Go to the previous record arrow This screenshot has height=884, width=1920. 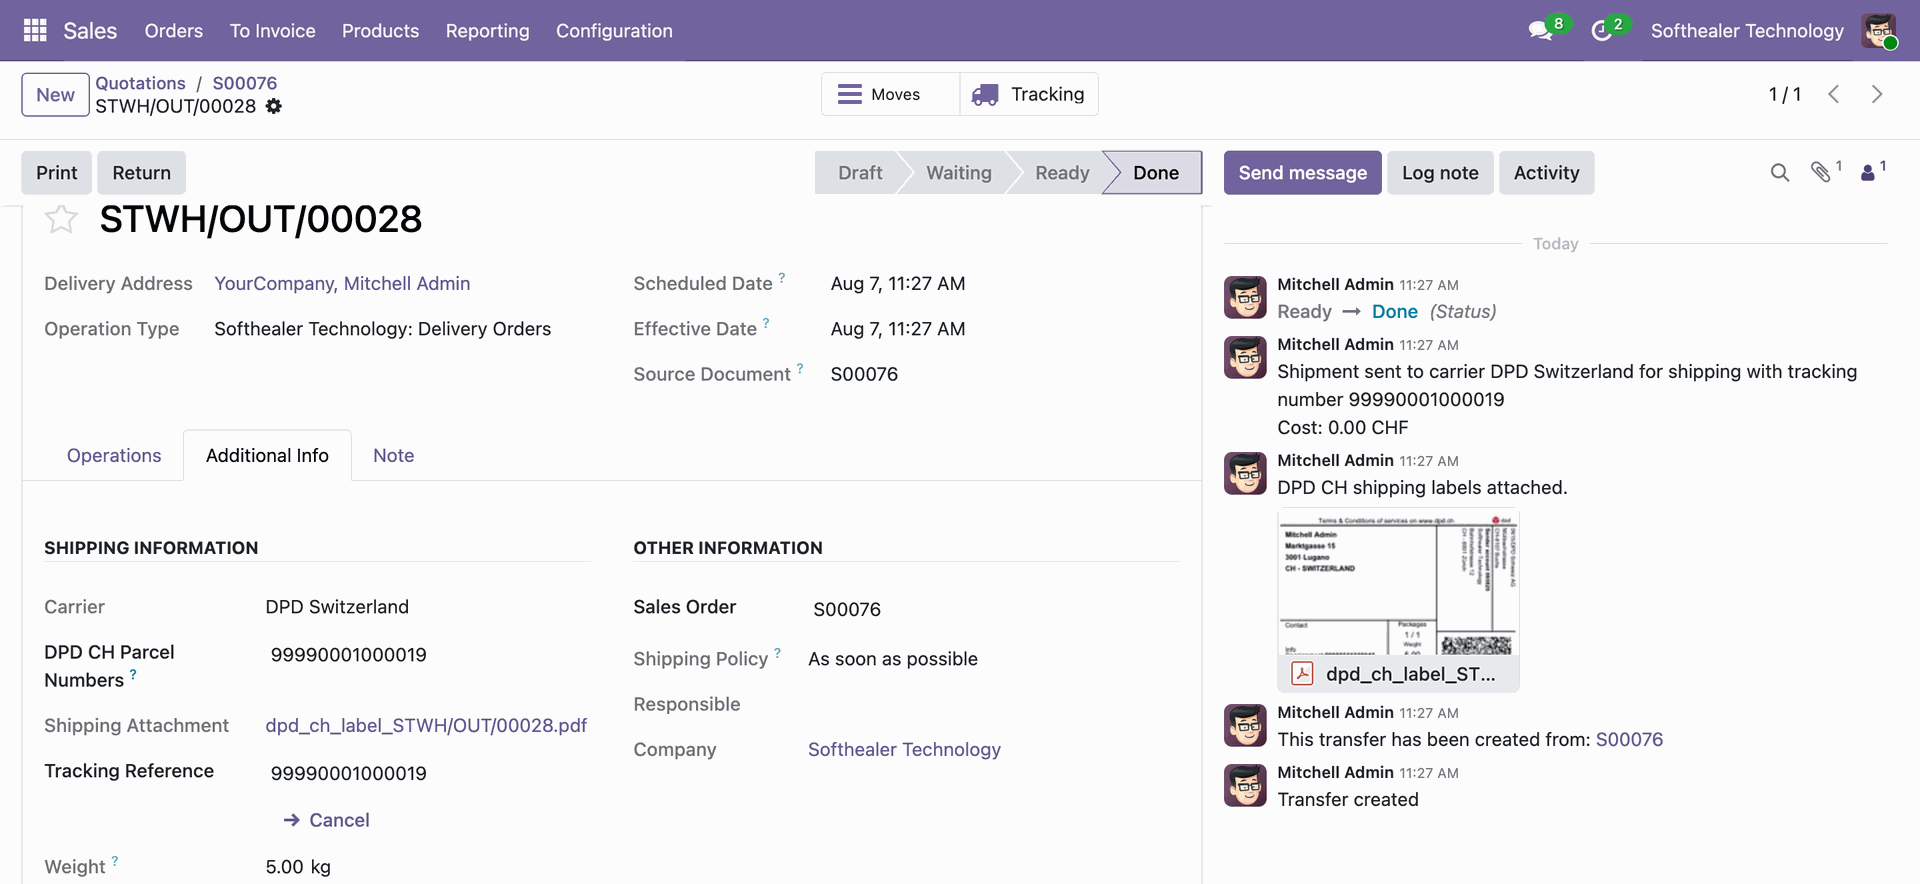click(1834, 94)
